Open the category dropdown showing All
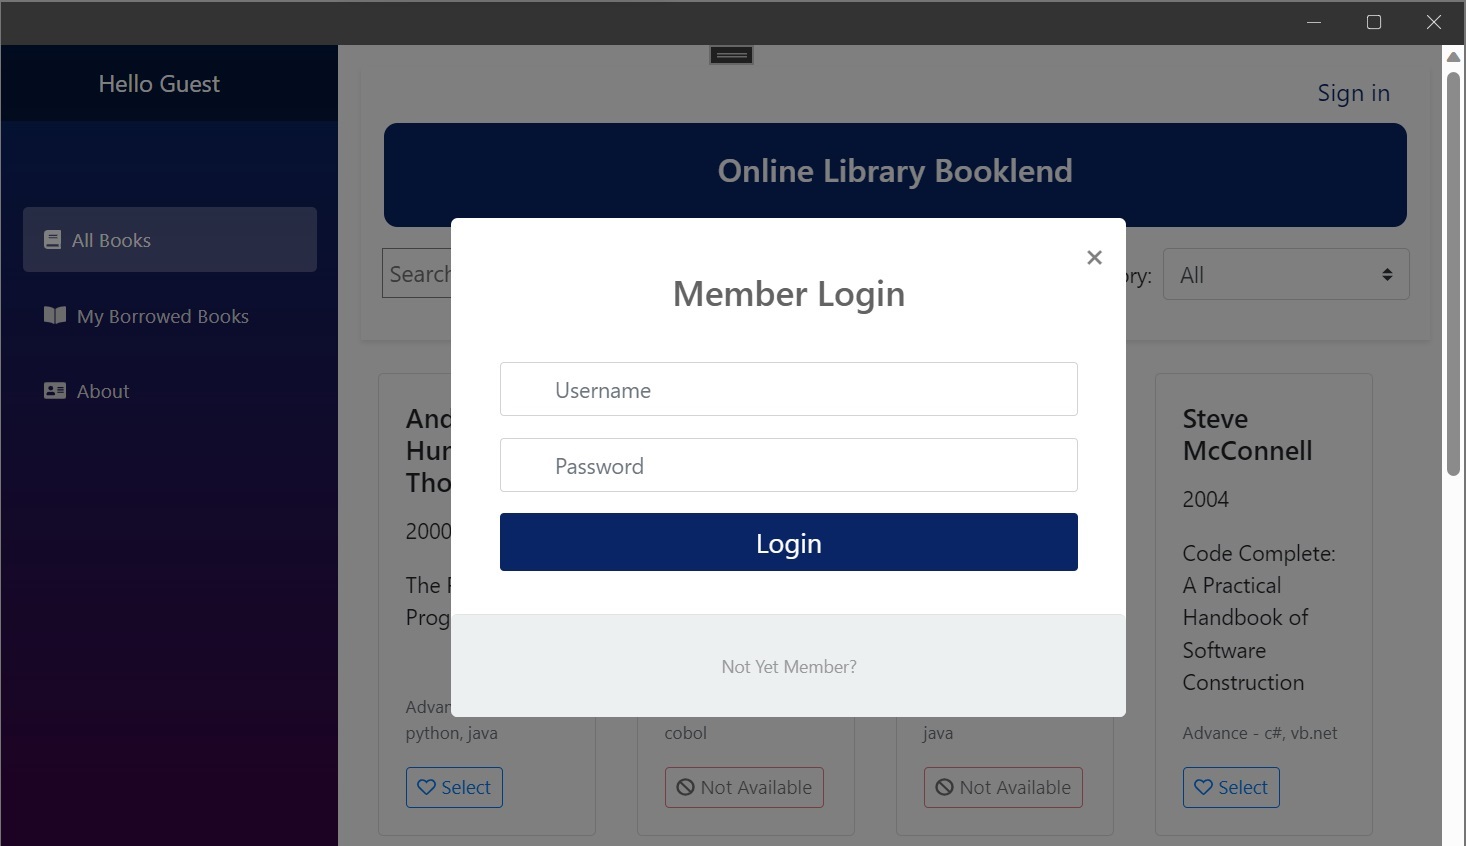The width and height of the screenshot is (1466, 846). tap(1286, 274)
